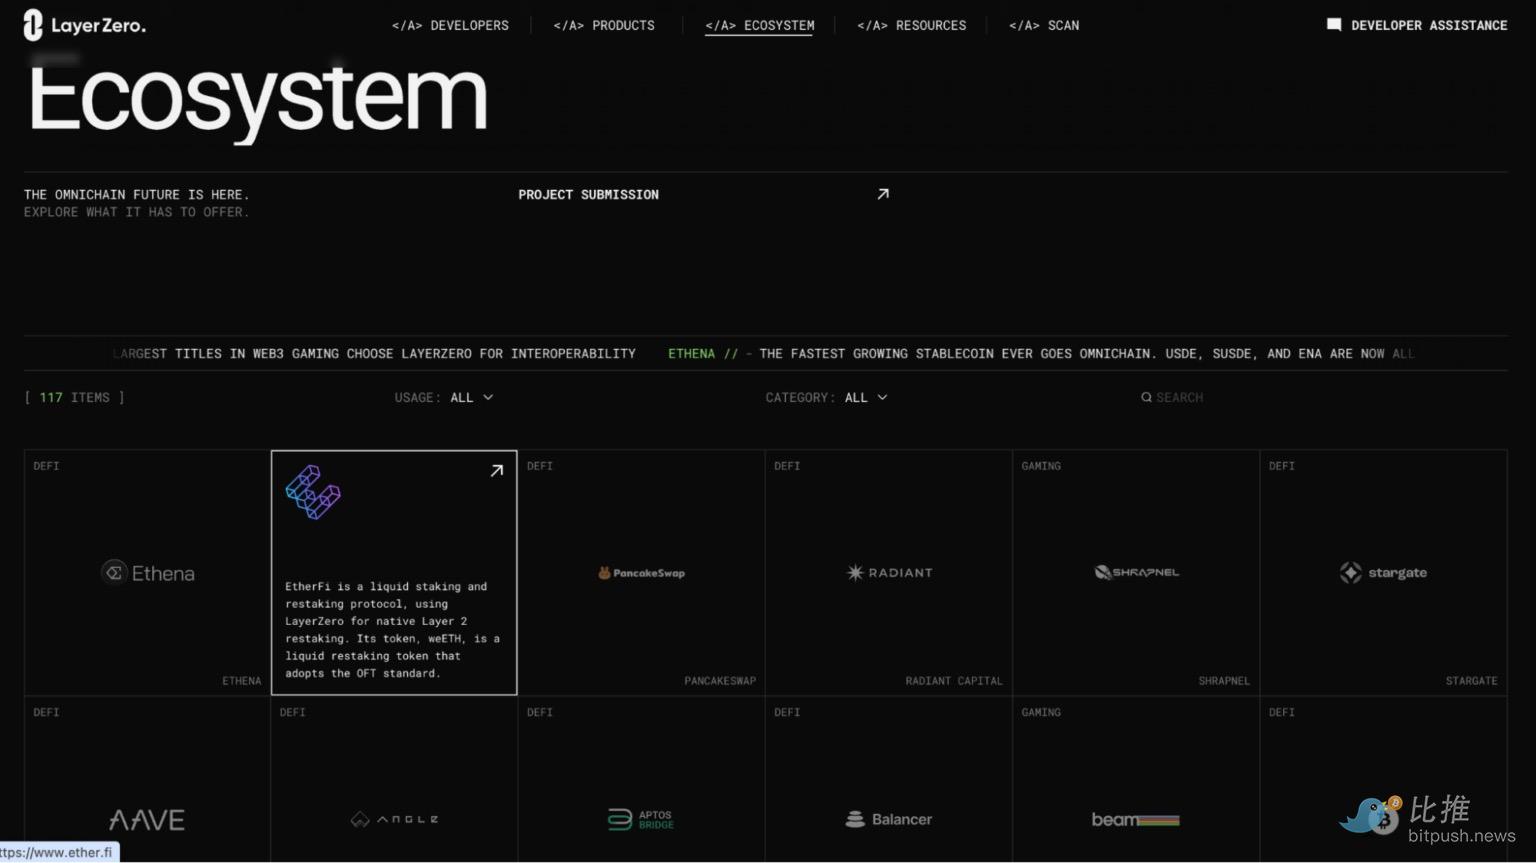This screenshot has height=863, width=1536.
Task: Click the Project Submission link
Action: (588, 195)
